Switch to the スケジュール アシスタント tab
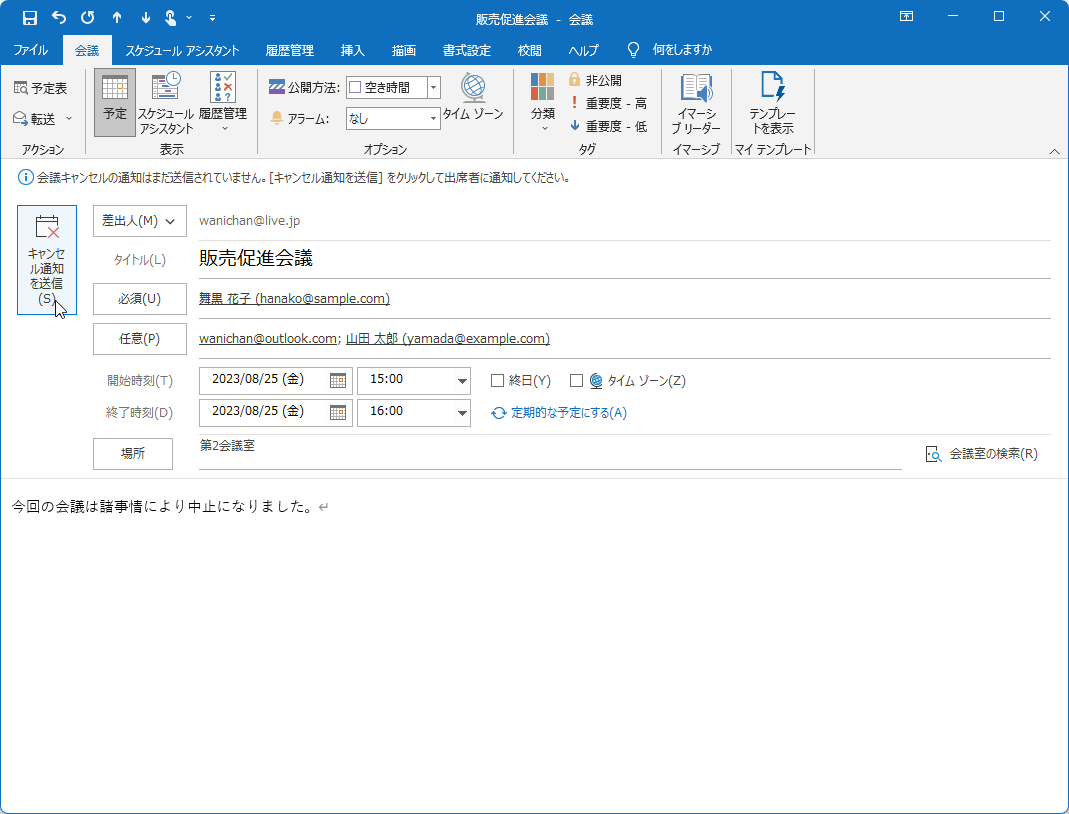1069x814 pixels. [x=182, y=50]
